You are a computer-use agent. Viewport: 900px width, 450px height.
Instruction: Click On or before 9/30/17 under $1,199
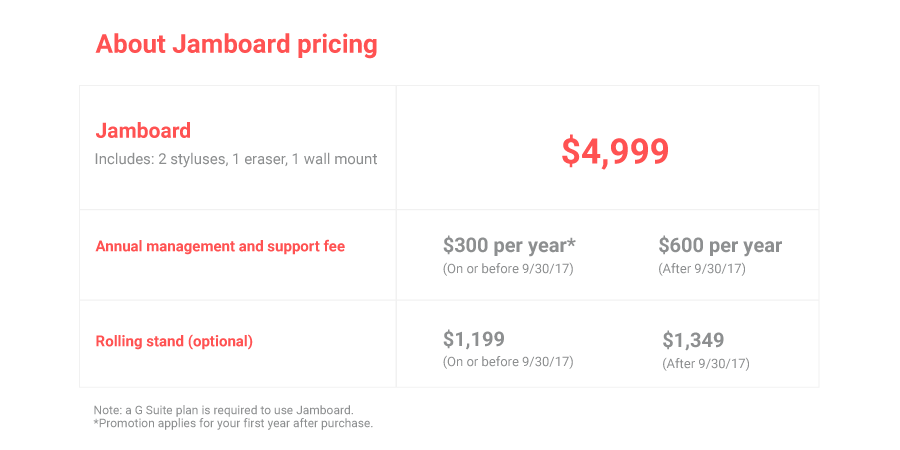(x=508, y=362)
